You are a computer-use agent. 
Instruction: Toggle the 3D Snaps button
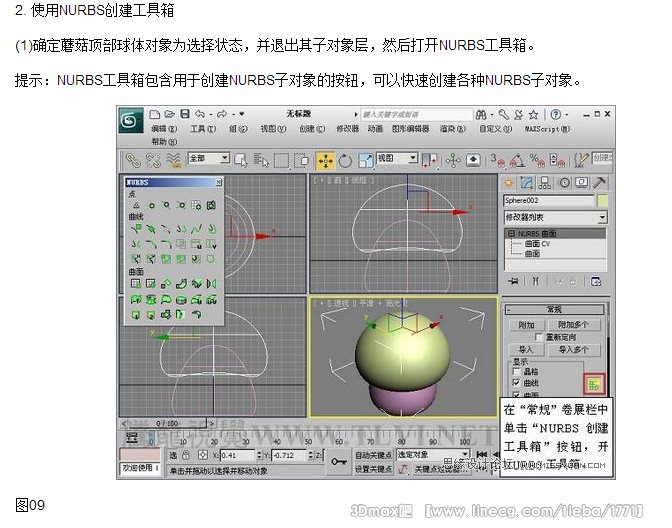point(497,160)
